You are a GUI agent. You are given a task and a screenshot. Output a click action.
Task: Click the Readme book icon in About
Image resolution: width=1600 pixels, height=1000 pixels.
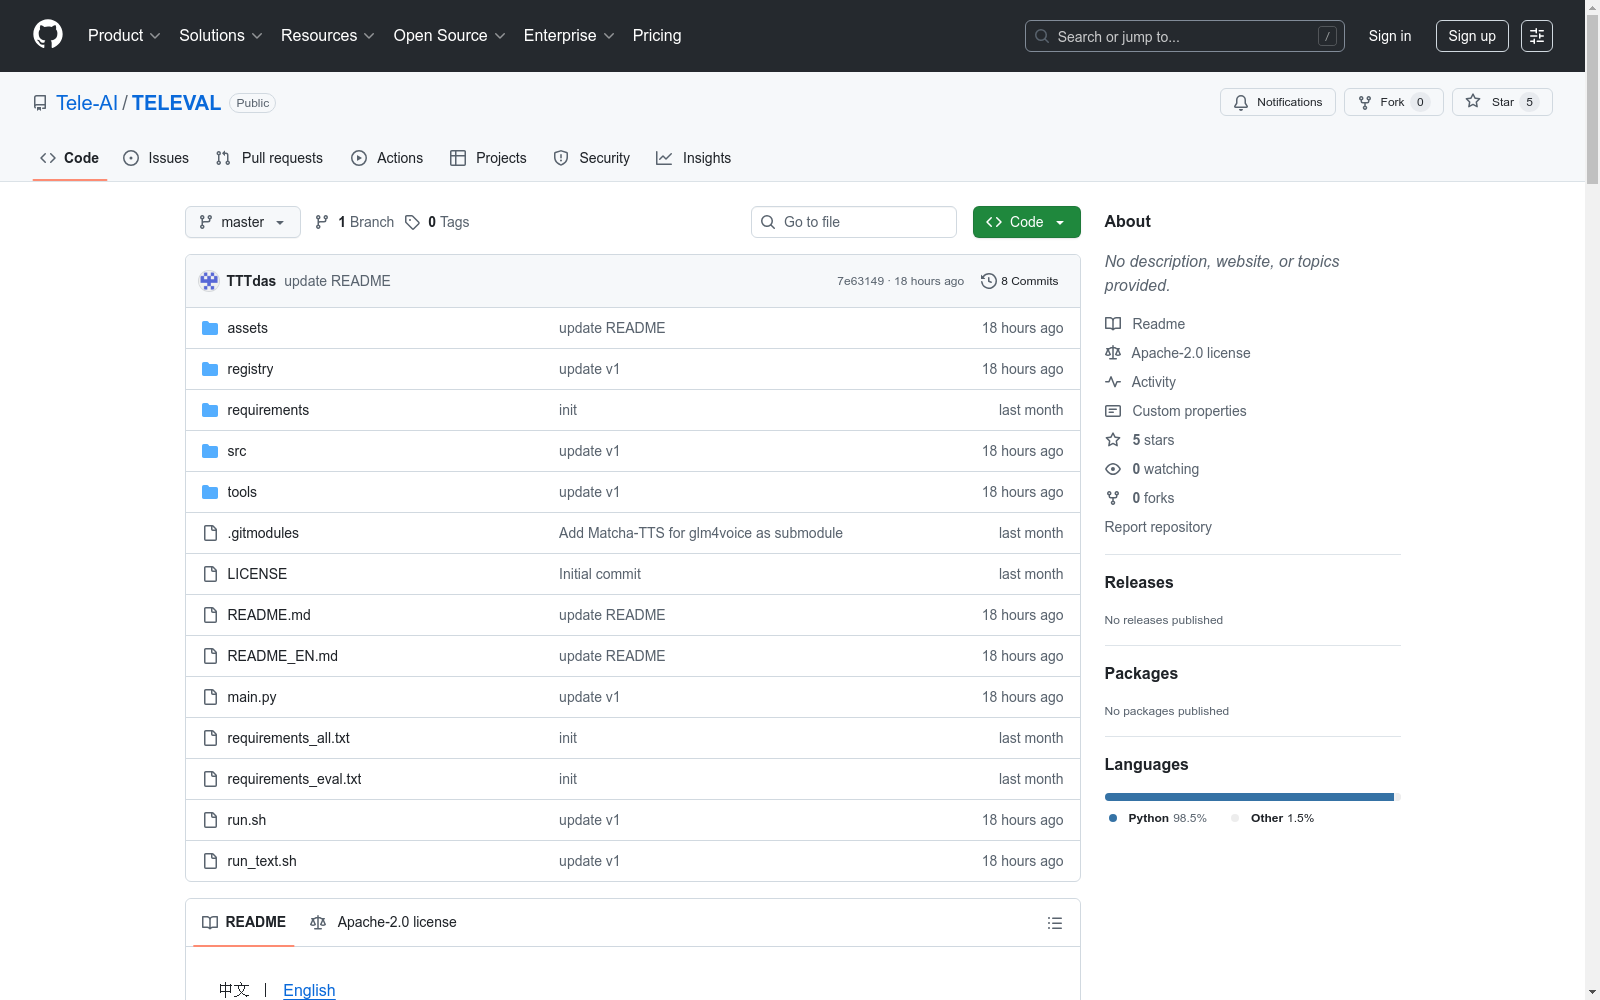[x=1113, y=324]
